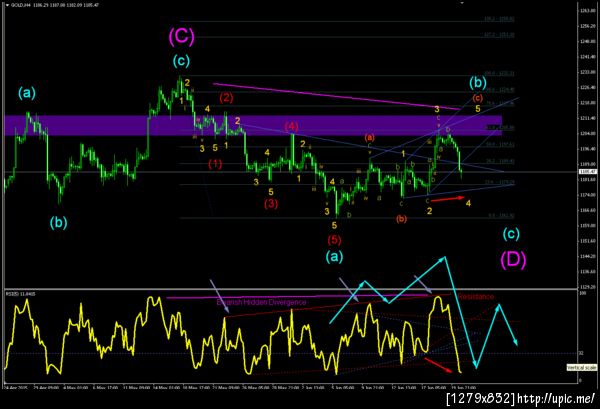This screenshot has height=409, width=600.
Task: Click the 1204.00 price scale value
Action: pyautogui.click(x=588, y=134)
